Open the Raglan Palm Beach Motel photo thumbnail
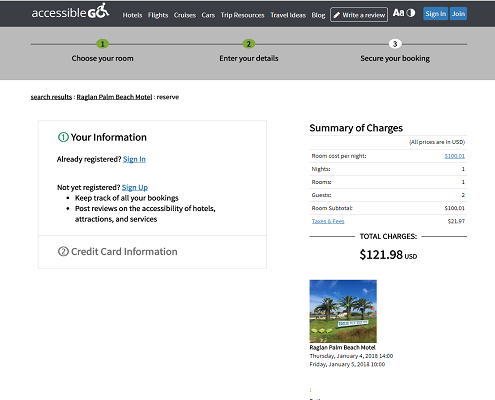495x400 pixels. tap(343, 311)
